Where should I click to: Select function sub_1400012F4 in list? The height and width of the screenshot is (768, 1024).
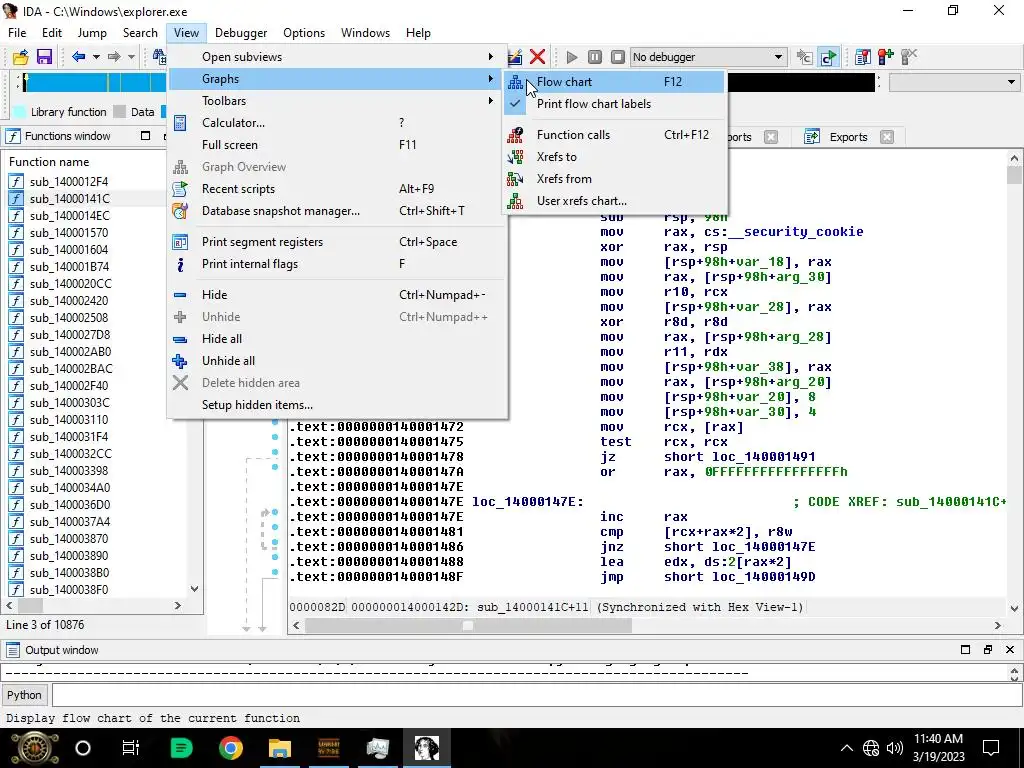[69, 182]
